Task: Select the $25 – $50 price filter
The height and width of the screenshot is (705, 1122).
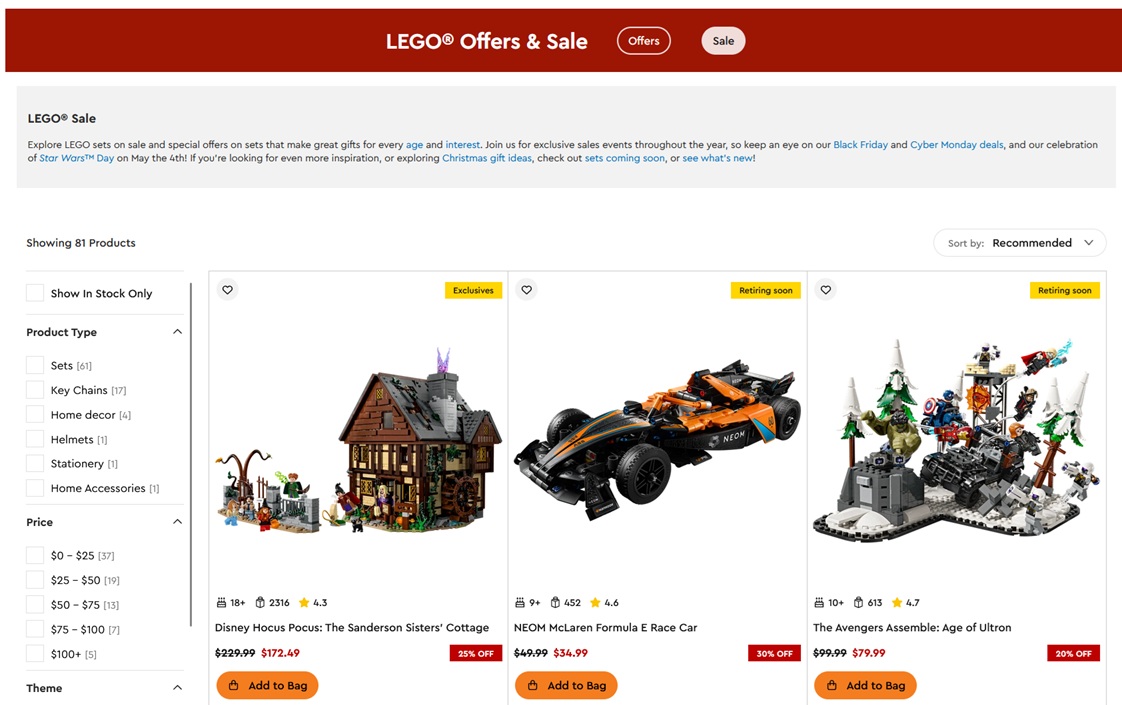Action: tap(35, 580)
